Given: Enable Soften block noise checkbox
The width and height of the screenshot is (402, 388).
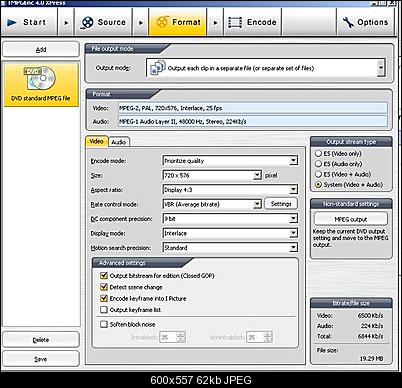Looking at the screenshot, I should 104,324.
